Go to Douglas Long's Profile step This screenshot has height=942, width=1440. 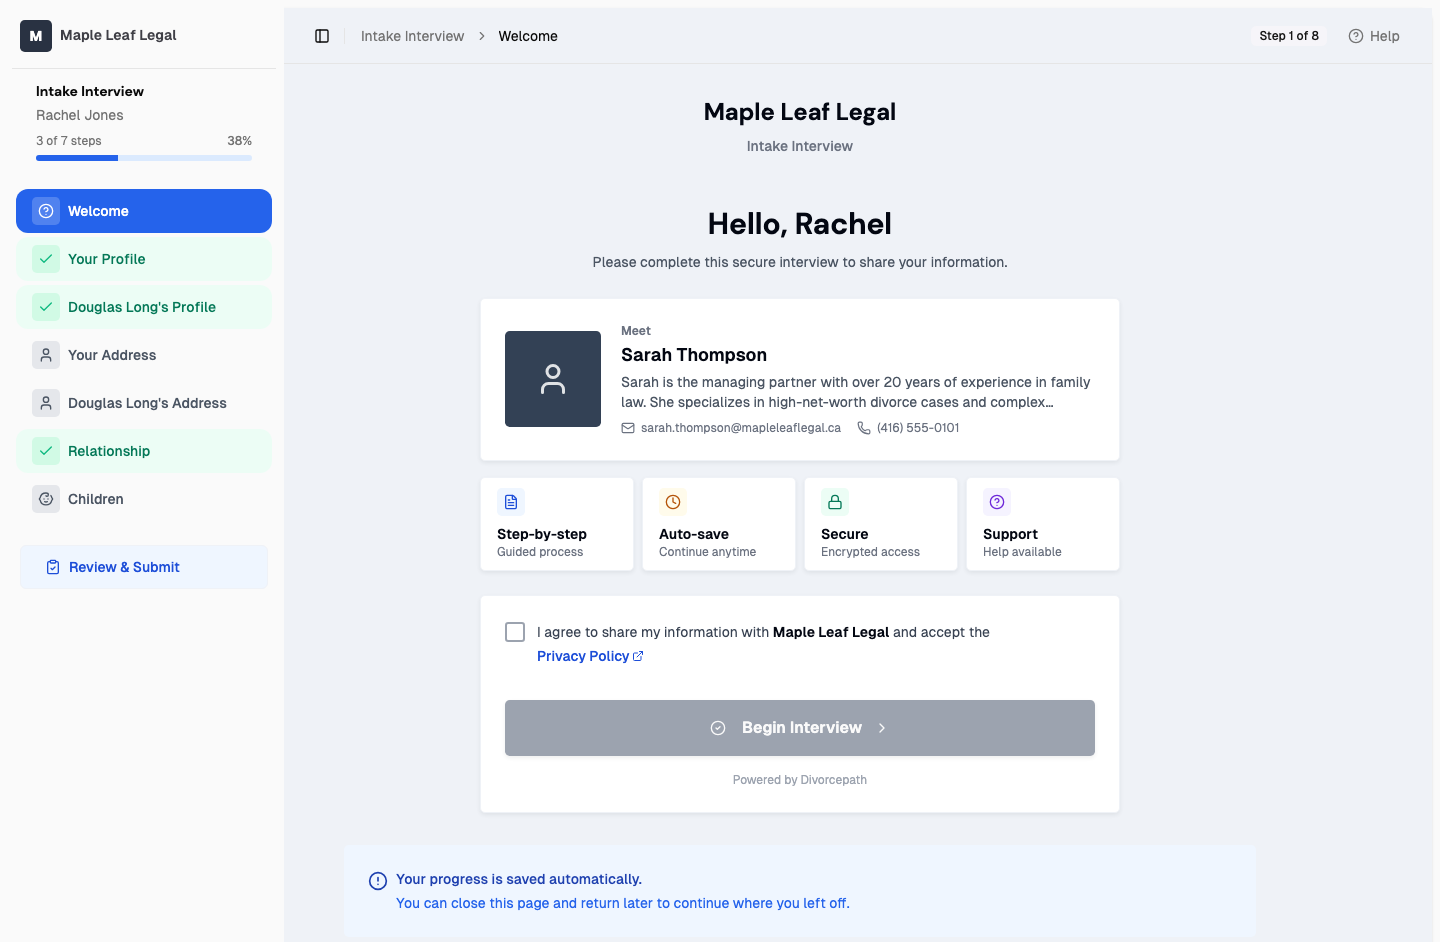pyautogui.click(x=144, y=307)
